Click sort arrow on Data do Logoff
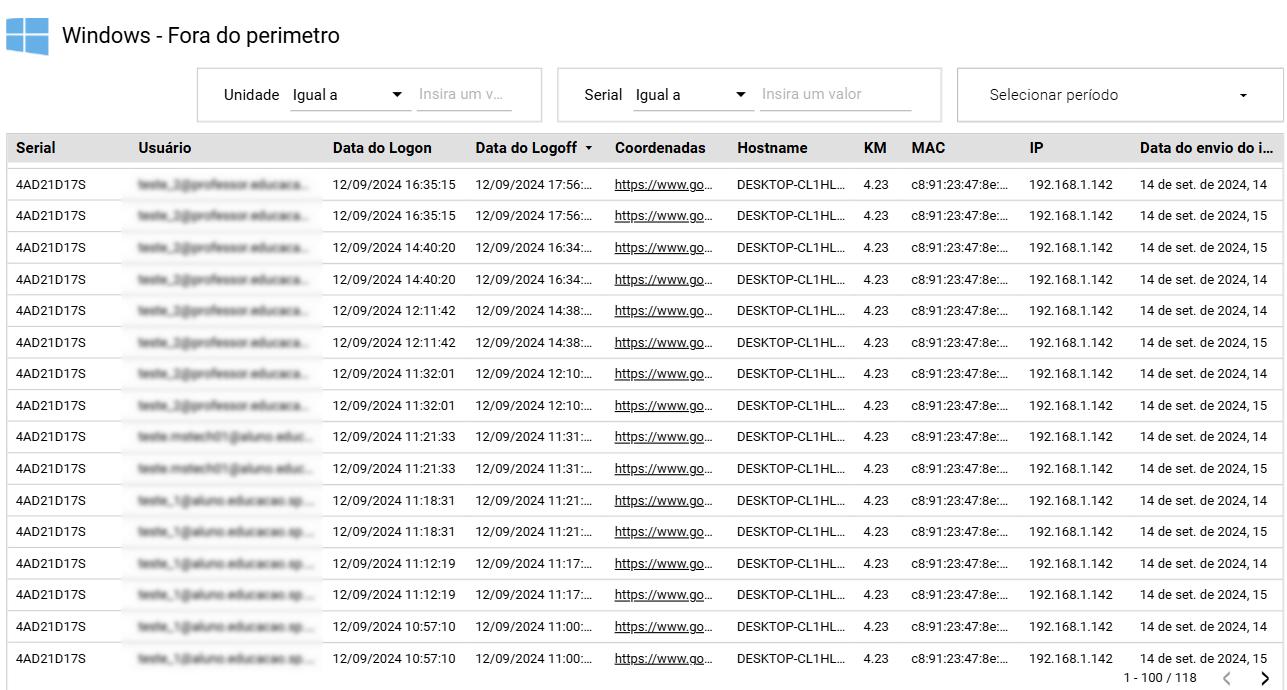Viewport: 1287px width, 690px height. (x=589, y=148)
